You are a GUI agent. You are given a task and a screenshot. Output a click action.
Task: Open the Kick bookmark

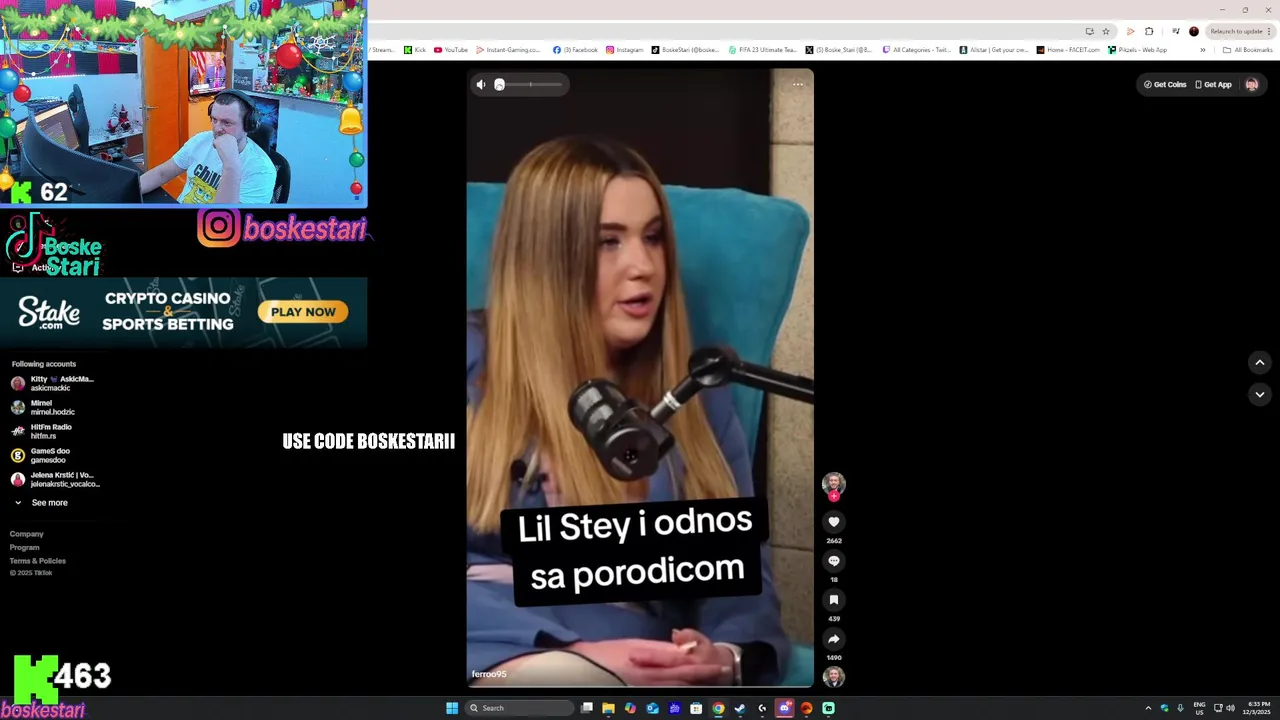(415, 49)
